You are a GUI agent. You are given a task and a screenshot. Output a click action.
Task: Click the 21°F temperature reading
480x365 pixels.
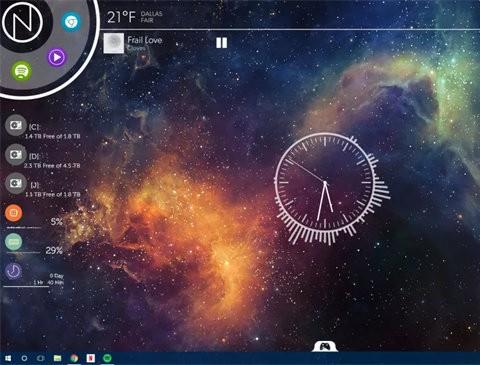coord(121,17)
